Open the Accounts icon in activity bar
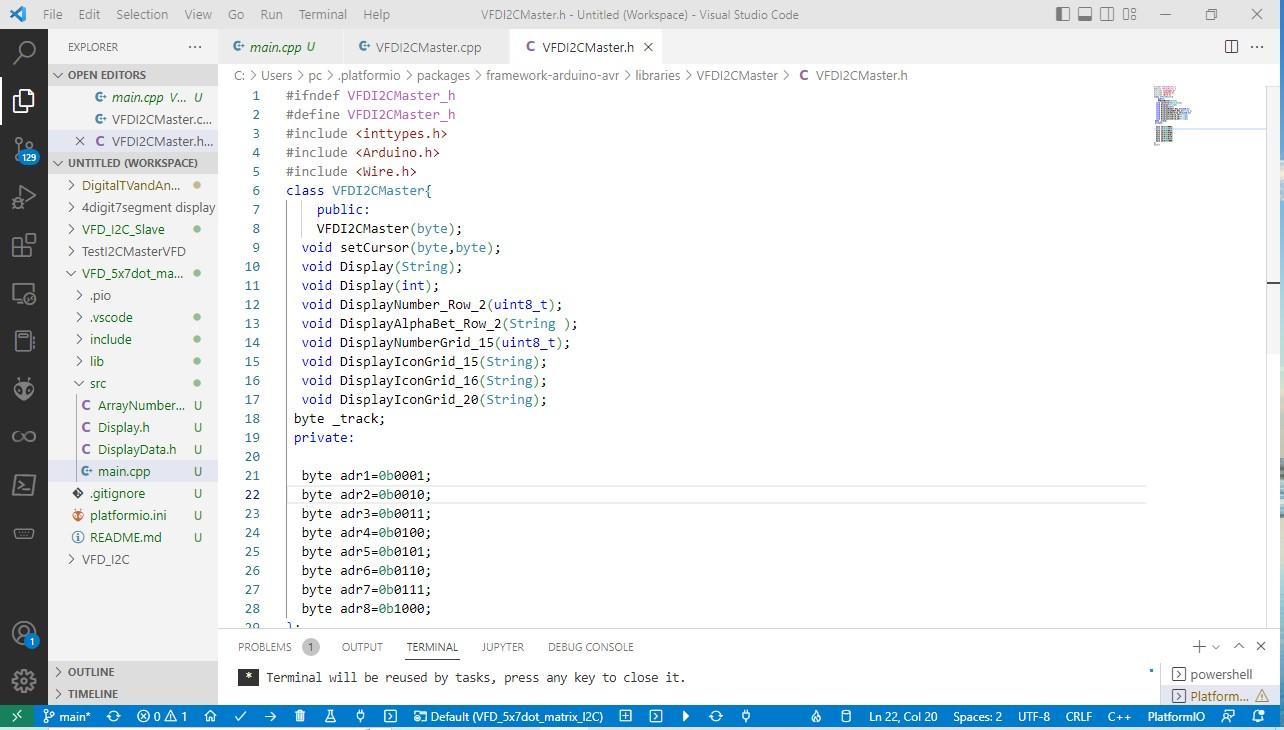This screenshot has height=730, width=1284. tap(24, 633)
